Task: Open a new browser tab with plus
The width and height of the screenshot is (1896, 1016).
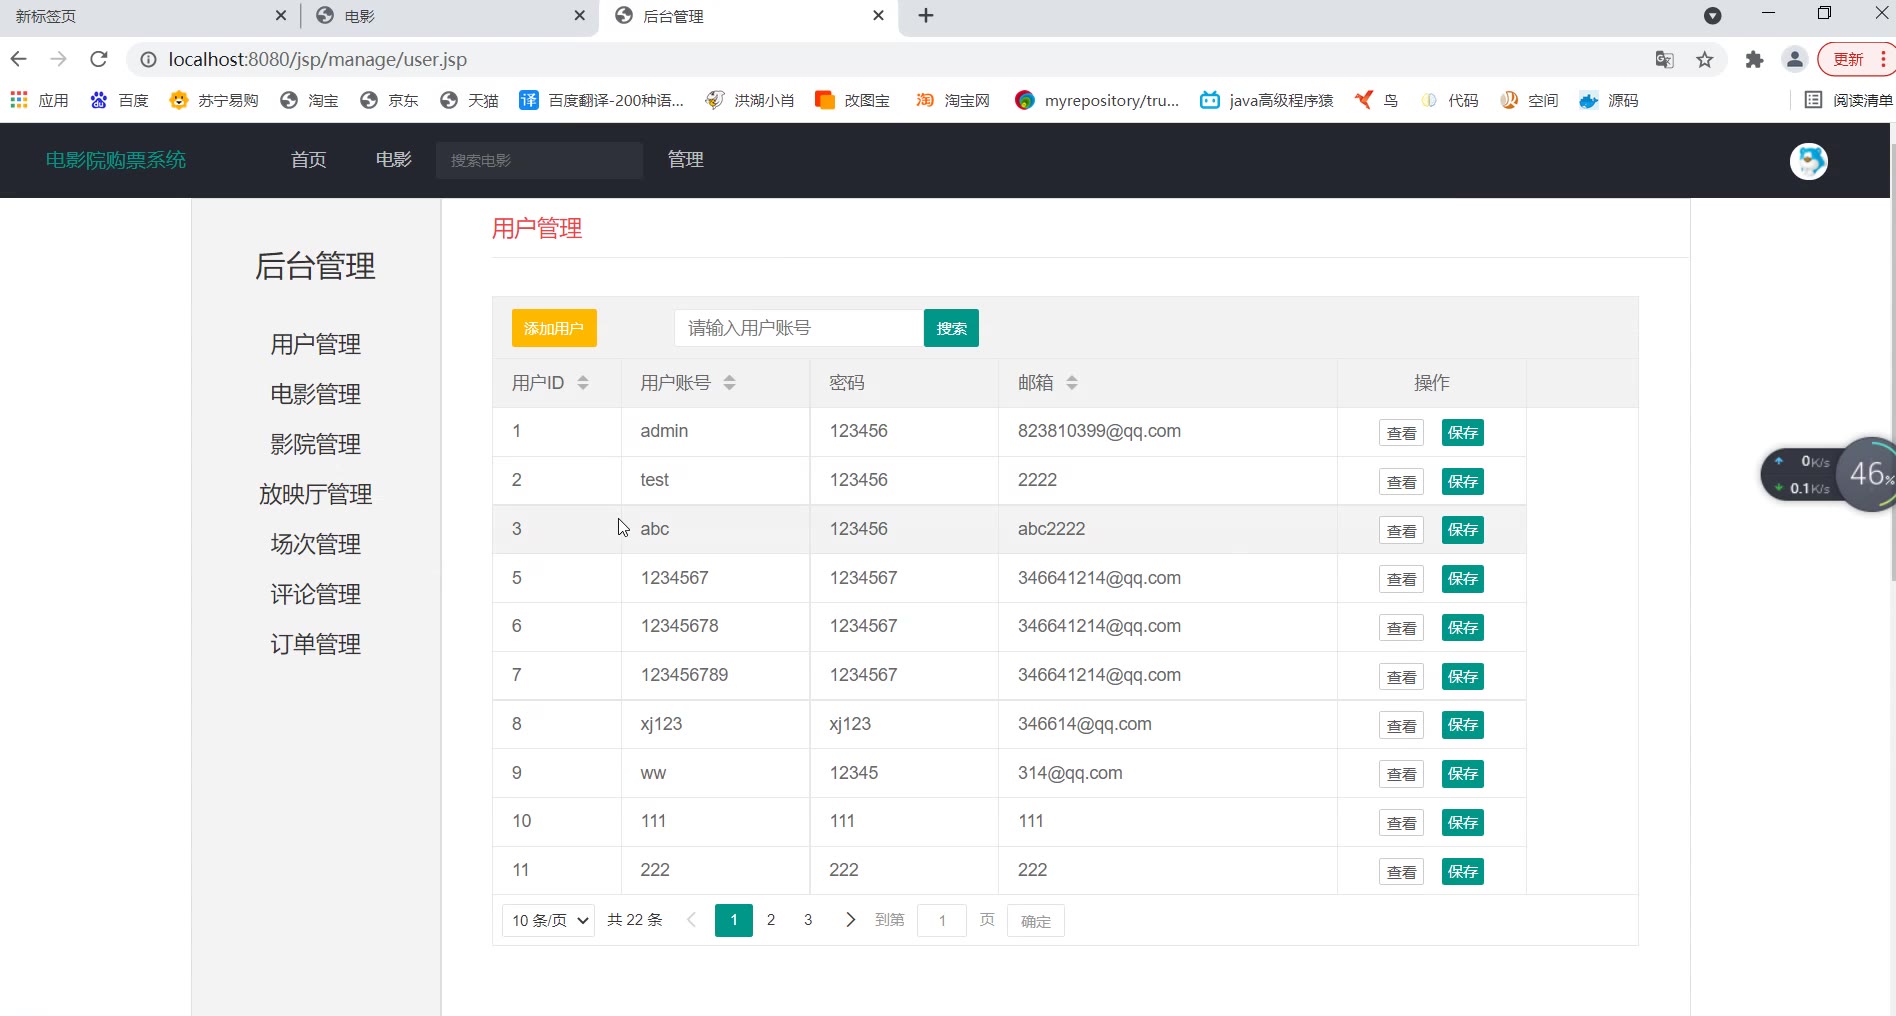Action: click(926, 16)
